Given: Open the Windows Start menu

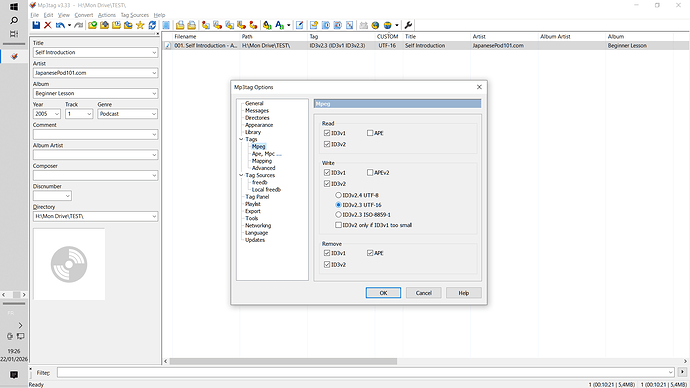Looking at the screenshot, I should (14, 7).
